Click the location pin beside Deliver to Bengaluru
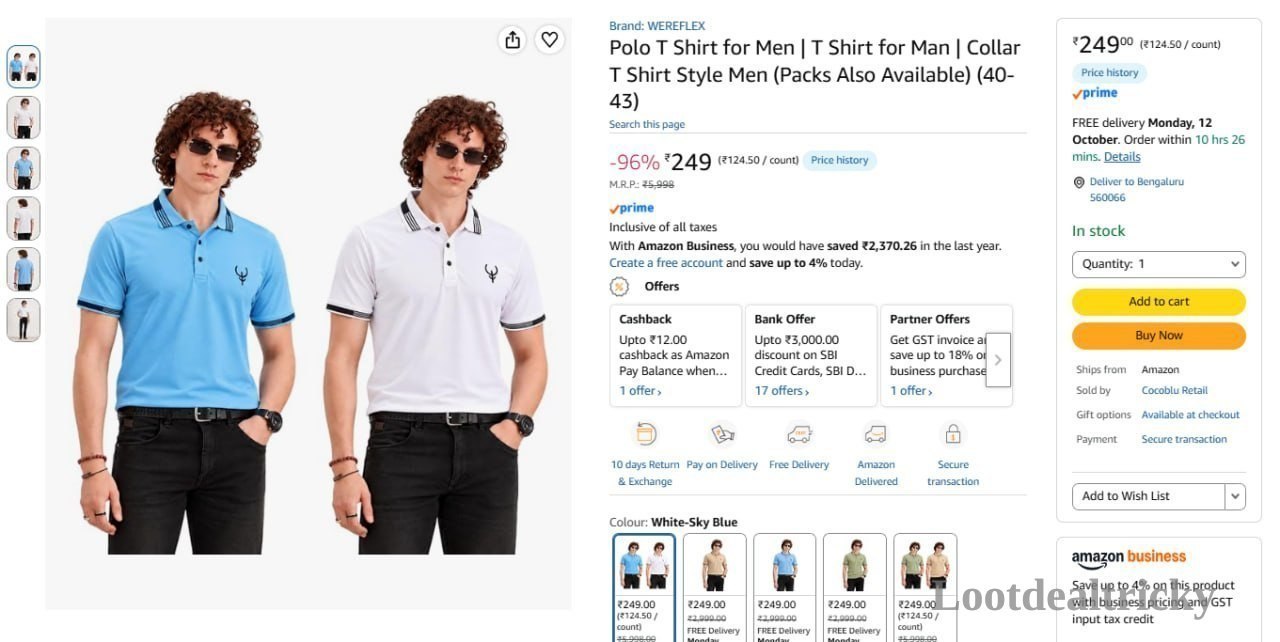 tap(1079, 183)
